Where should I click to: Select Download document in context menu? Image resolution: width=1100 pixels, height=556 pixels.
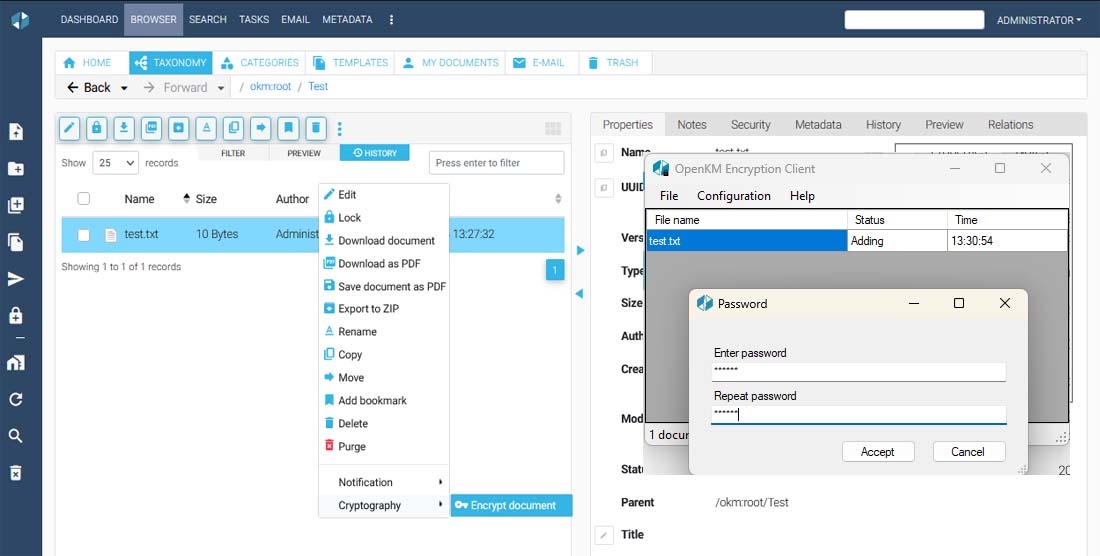(384, 240)
